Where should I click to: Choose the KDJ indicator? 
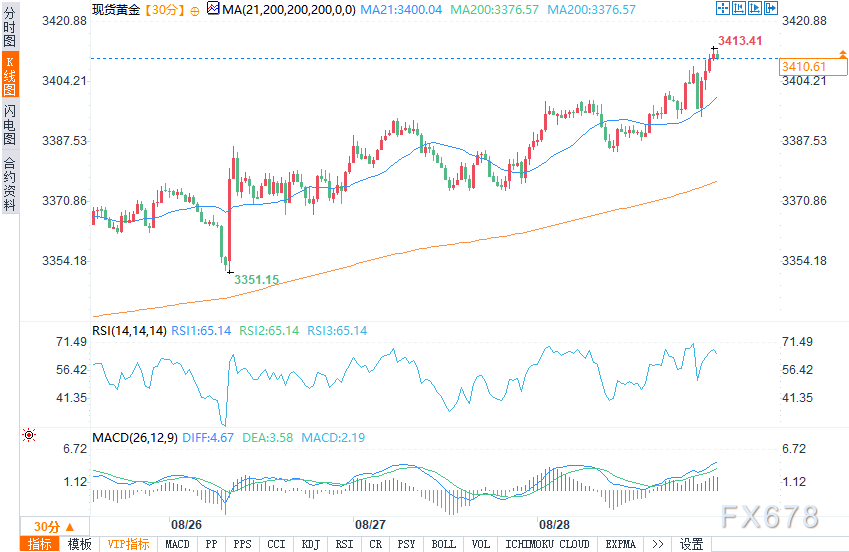[x=309, y=544]
